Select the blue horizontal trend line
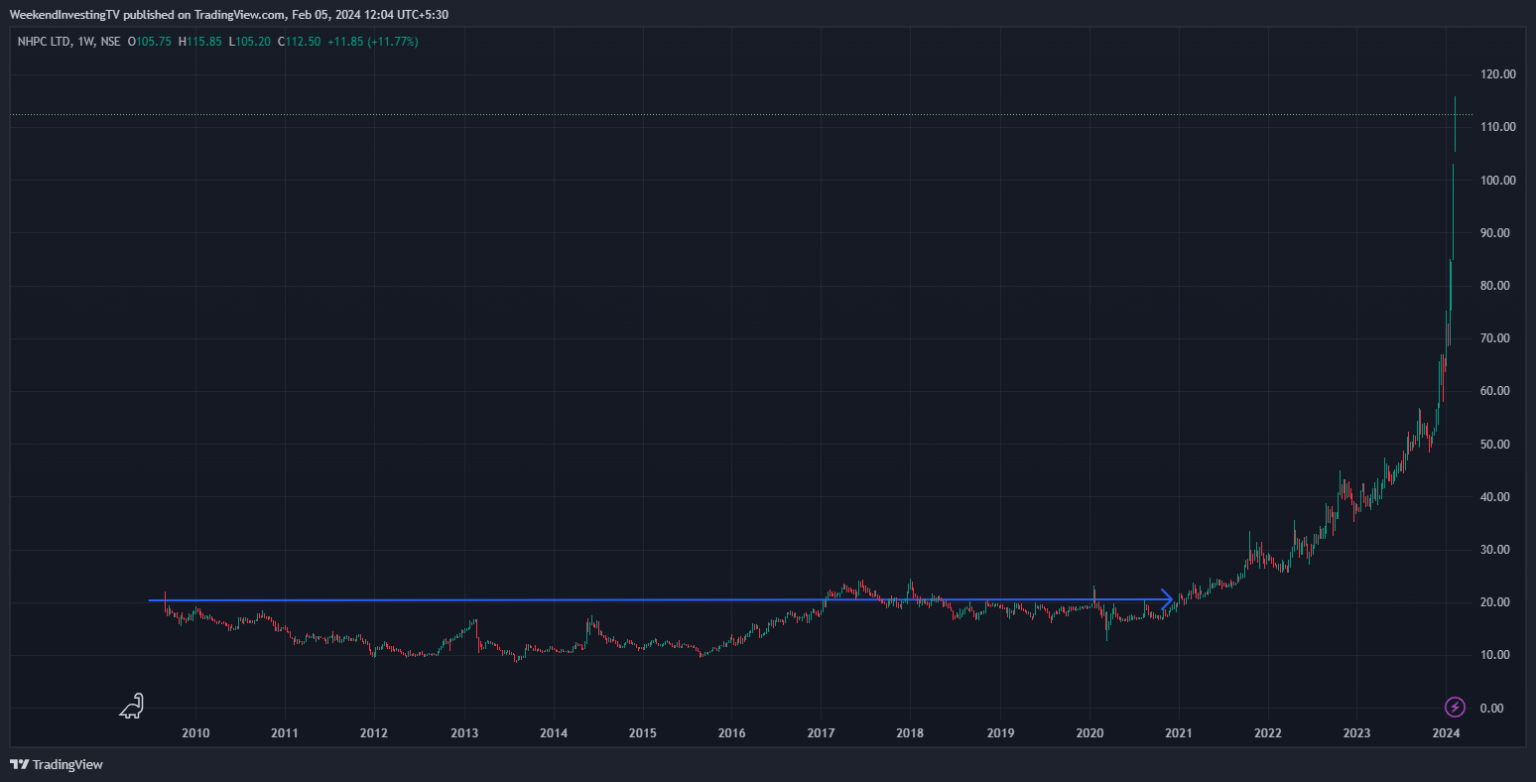This screenshot has height=782, width=1536. pyautogui.click(x=600, y=600)
